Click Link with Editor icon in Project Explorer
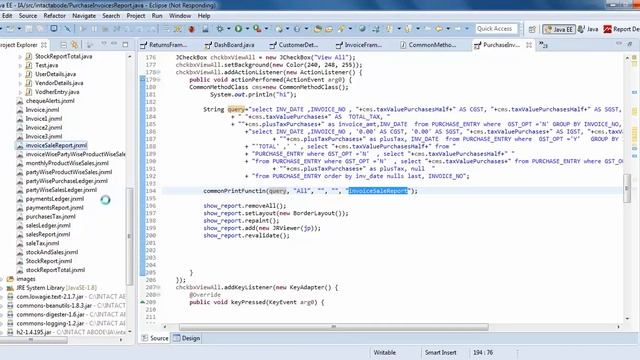The width and height of the screenshot is (640, 360). pos(75,45)
